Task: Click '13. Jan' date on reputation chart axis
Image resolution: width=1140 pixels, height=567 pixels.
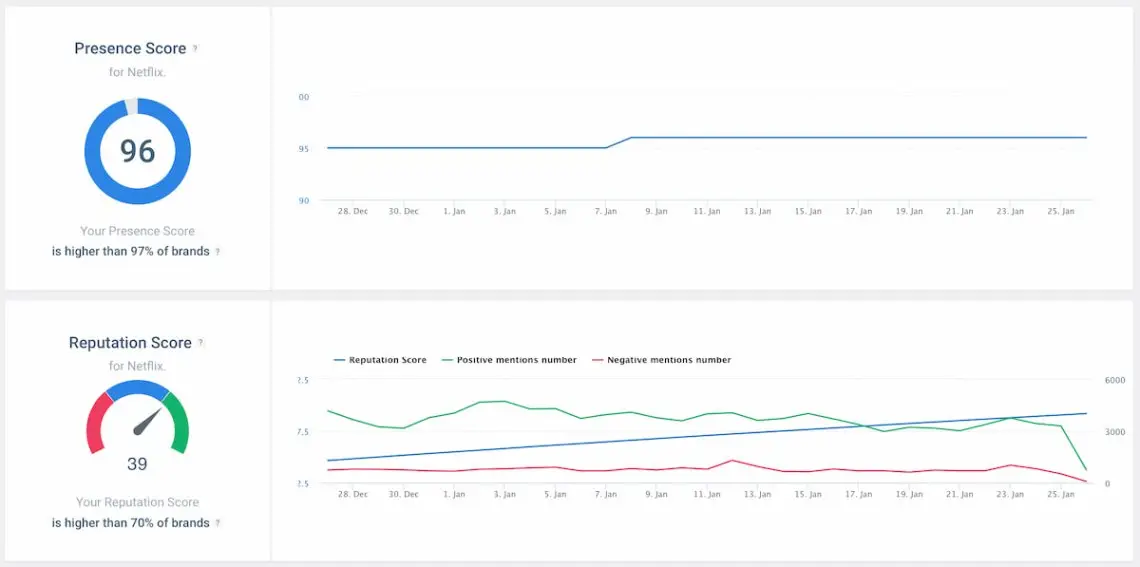Action: pos(758,494)
